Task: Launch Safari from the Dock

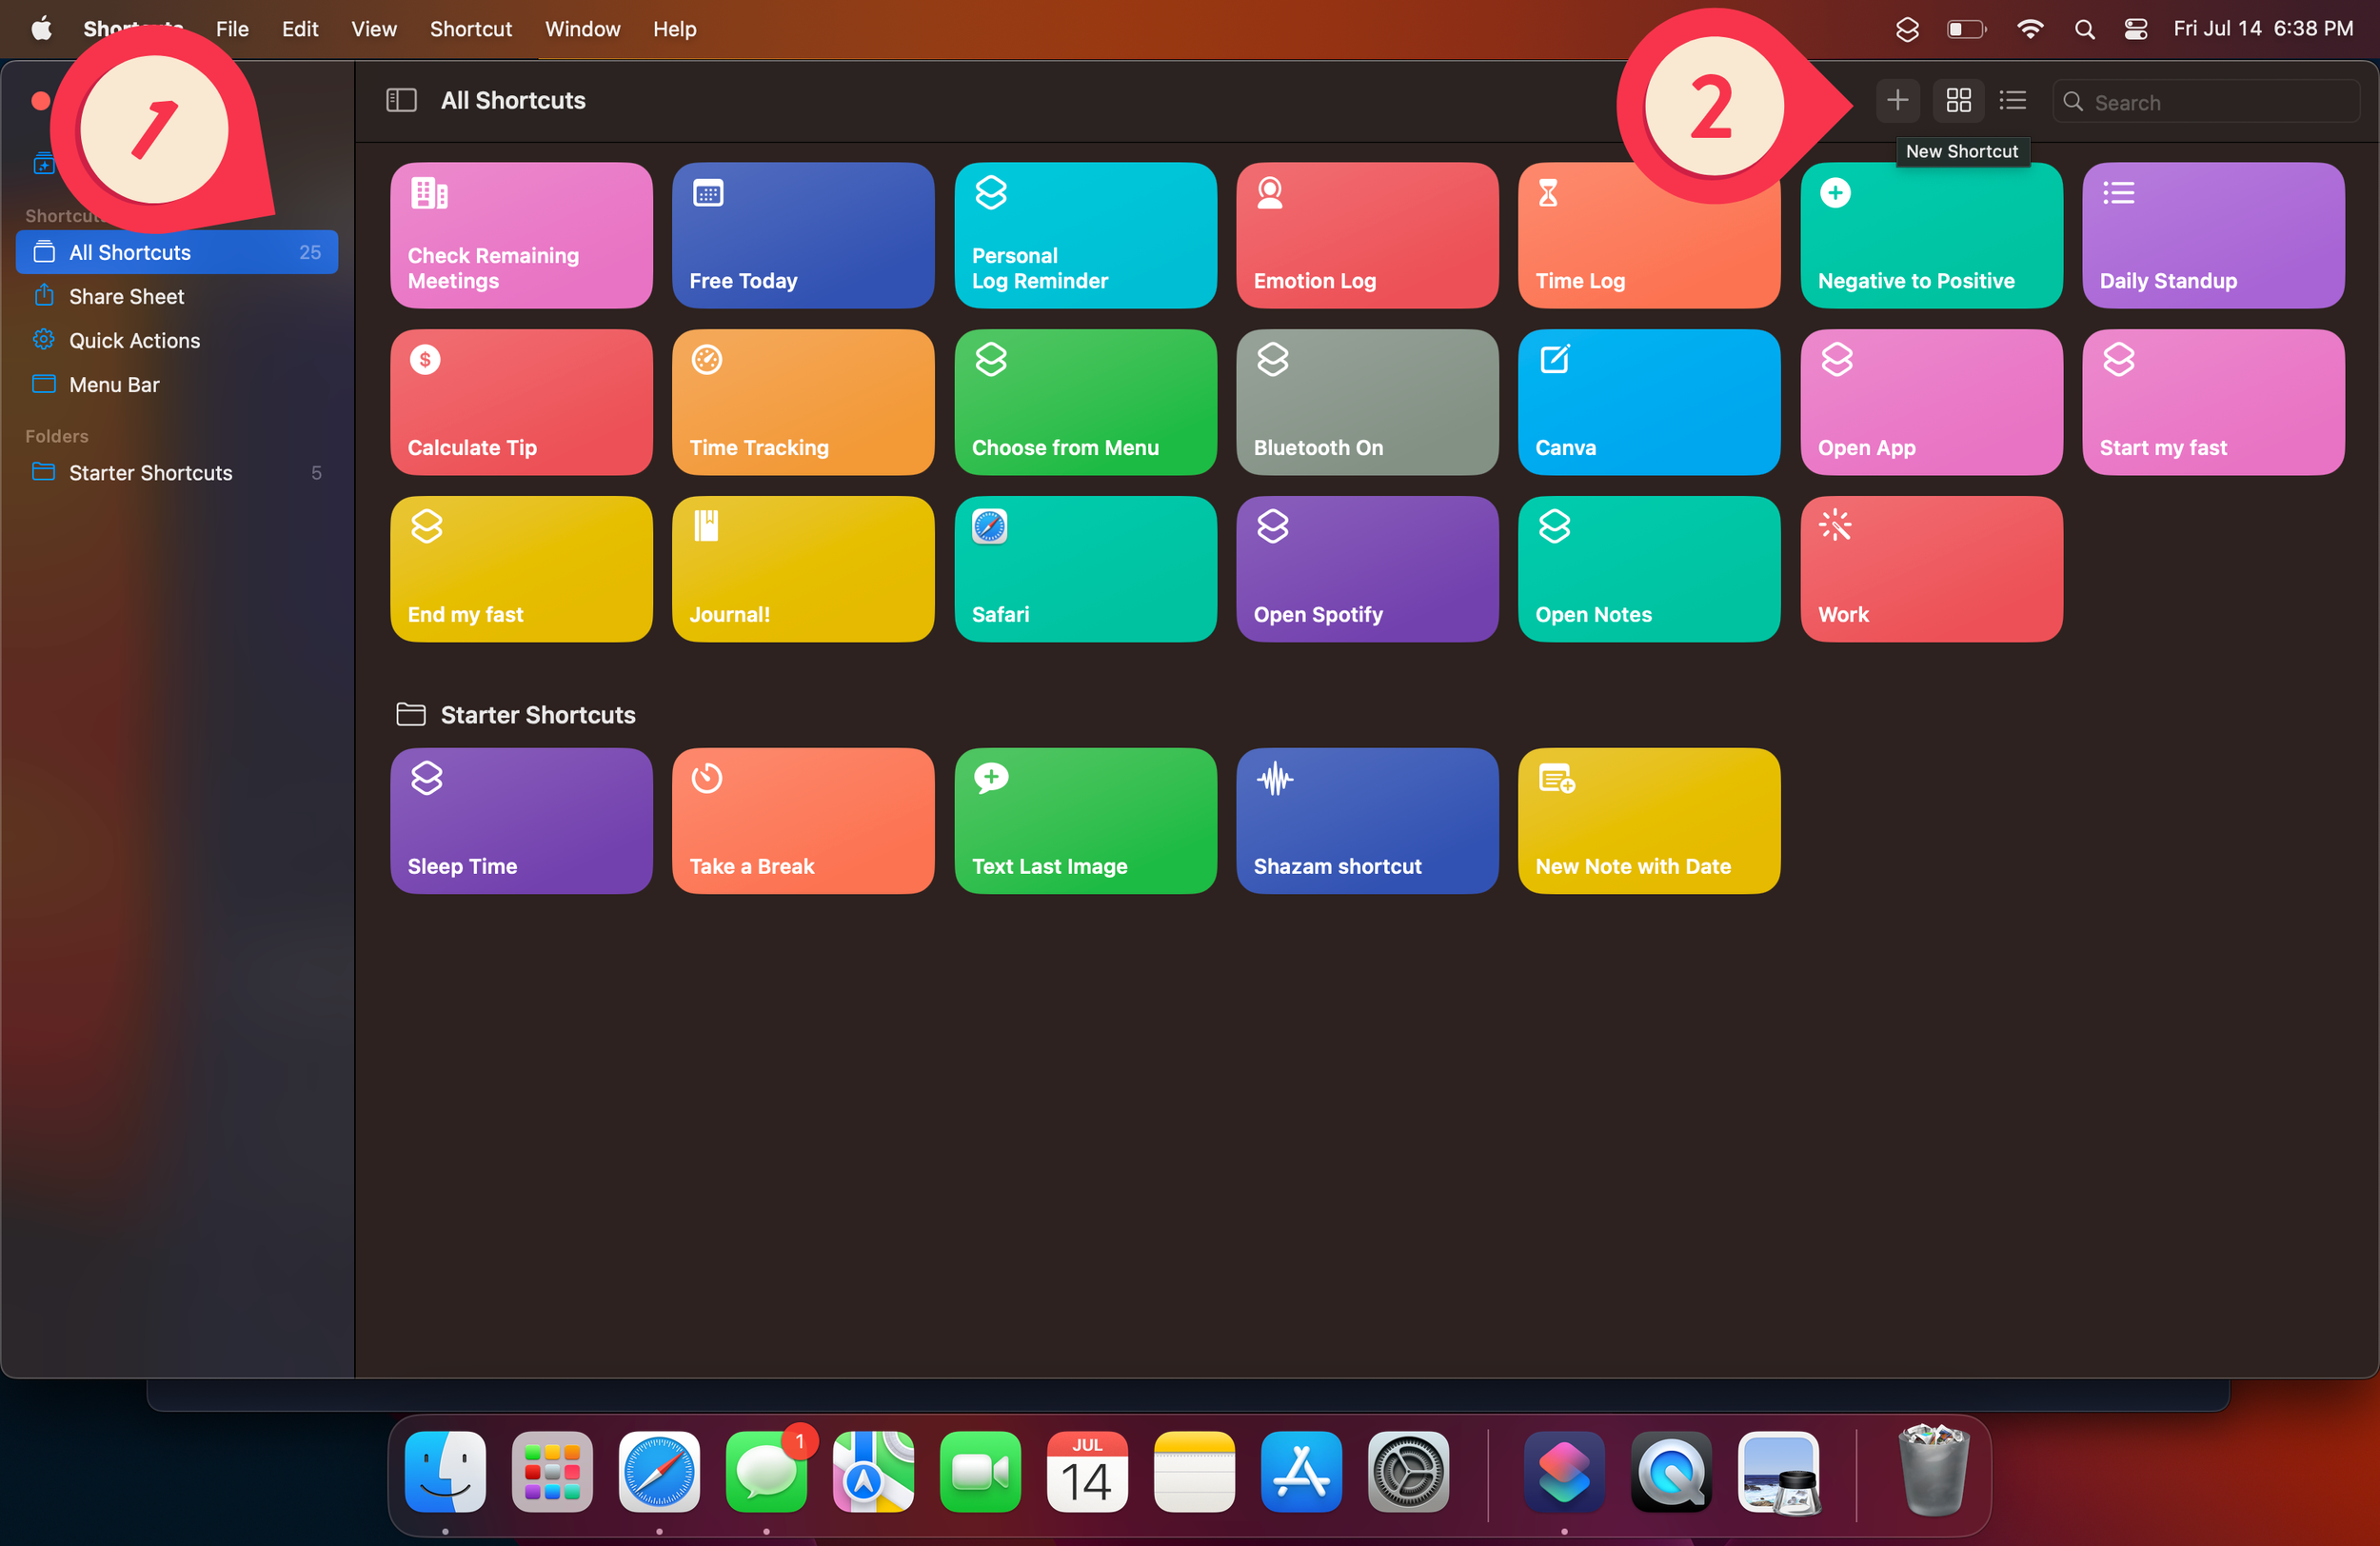Action: [659, 1472]
